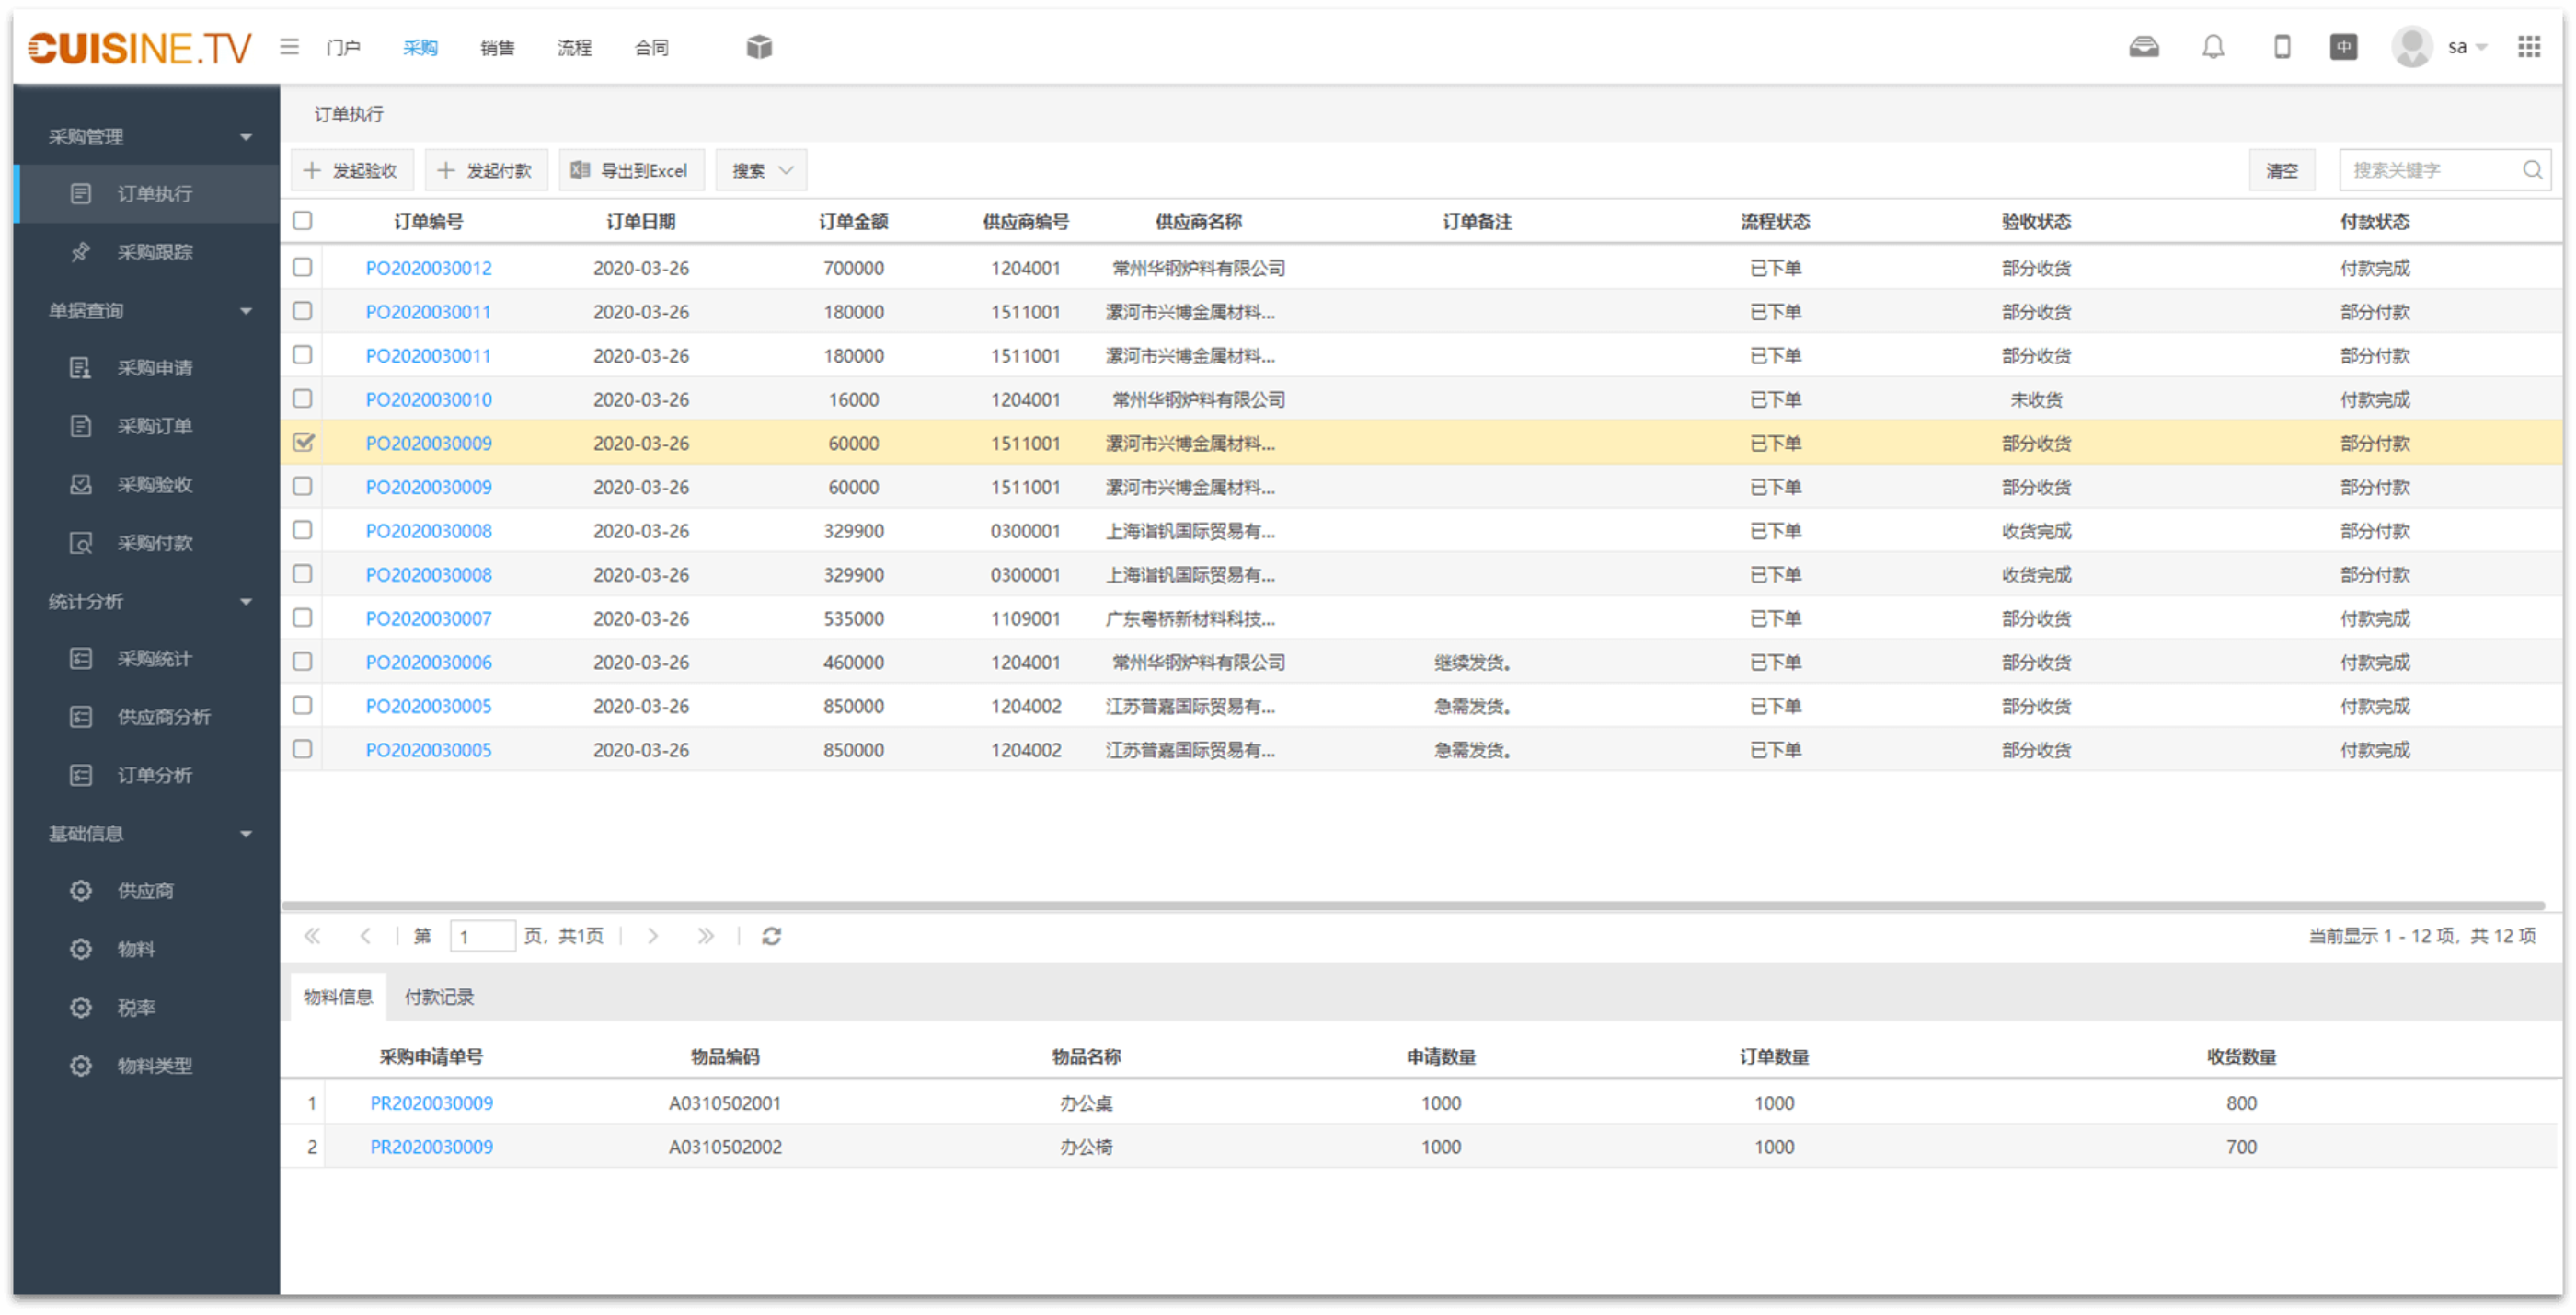Click the hamburger menu icon beside logo
The image size is (2576, 1315).
tap(289, 46)
